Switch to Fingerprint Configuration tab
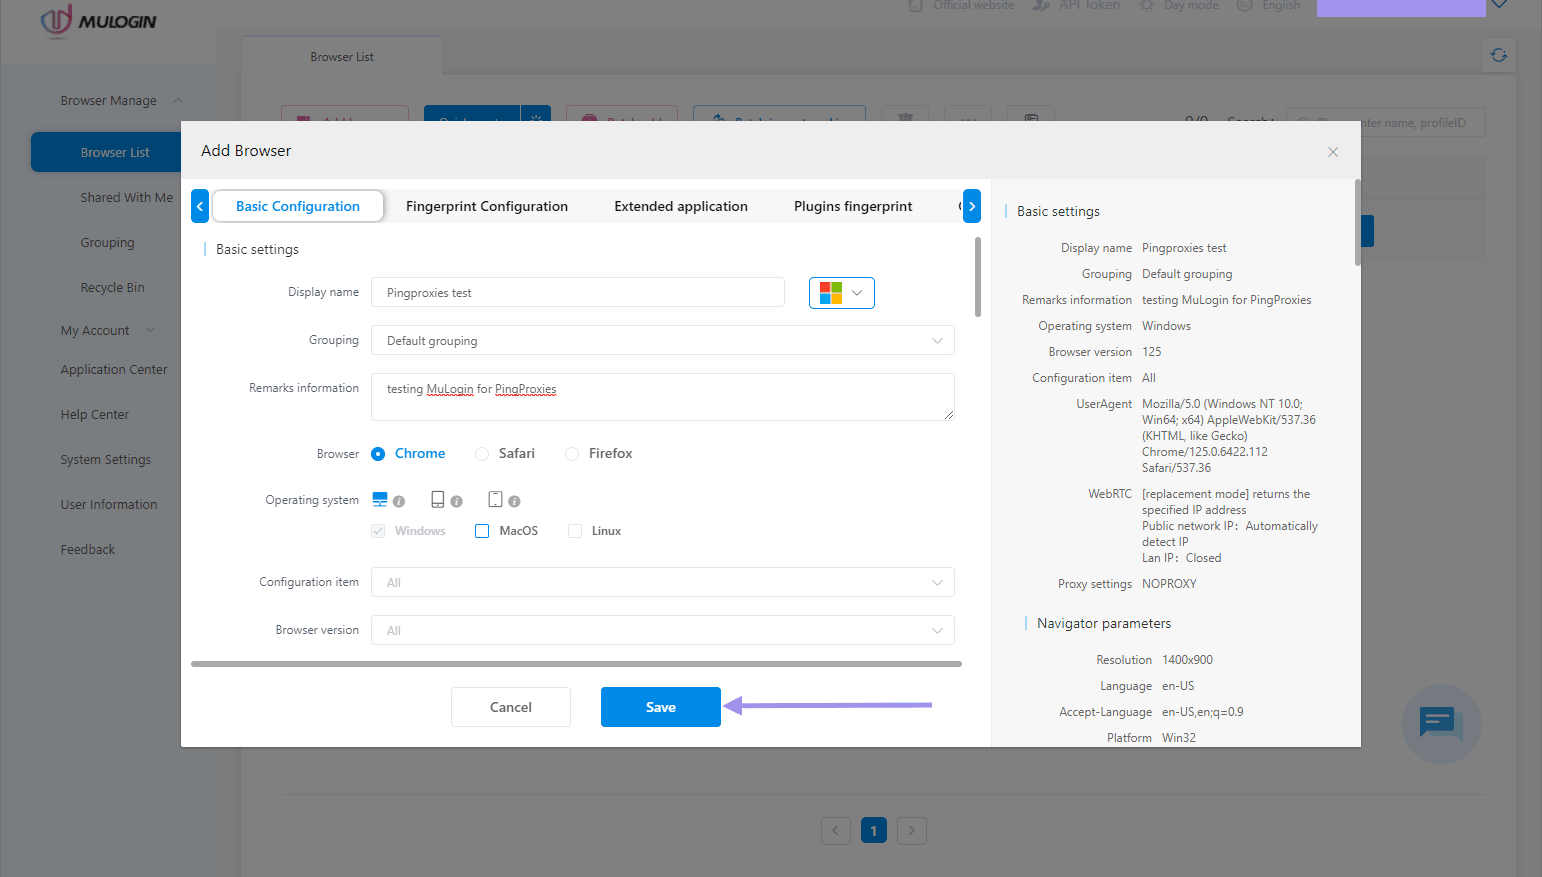This screenshot has width=1542, height=877. [487, 206]
